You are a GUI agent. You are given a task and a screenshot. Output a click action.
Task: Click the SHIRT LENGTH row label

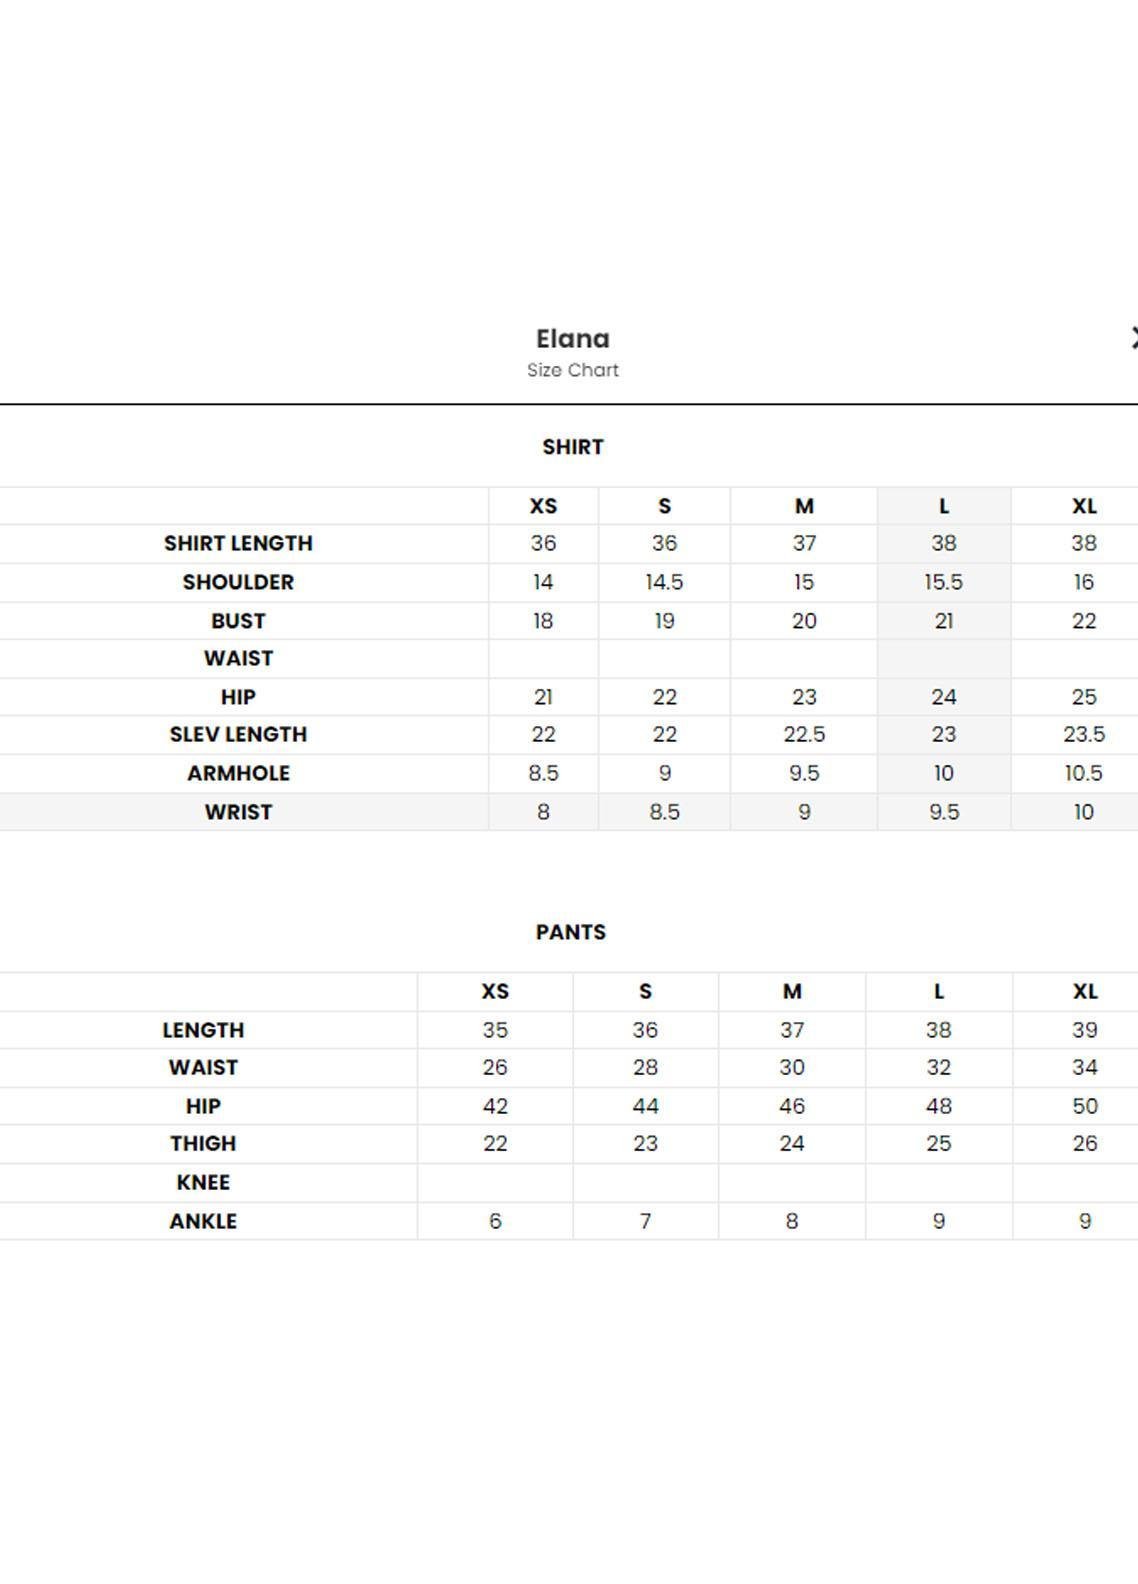click(x=238, y=543)
